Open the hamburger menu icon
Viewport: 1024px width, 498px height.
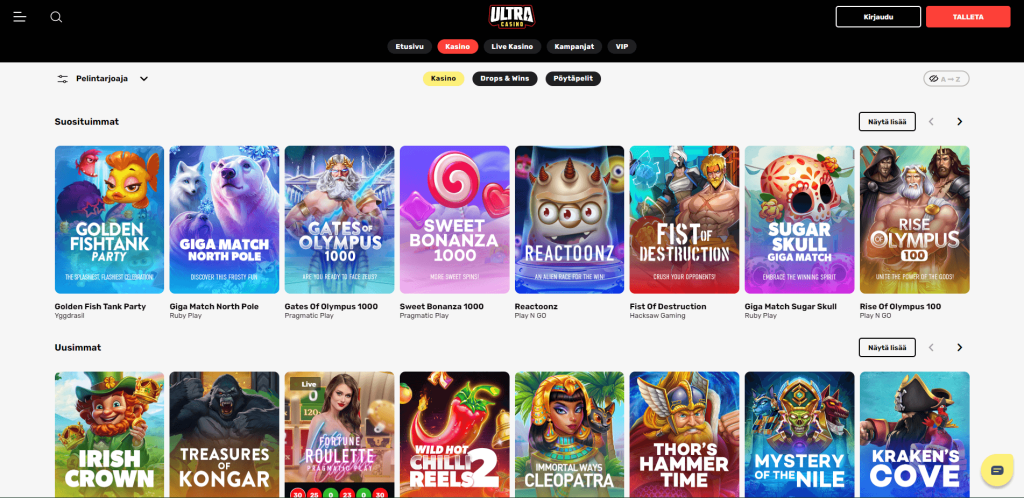coord(20,17)
